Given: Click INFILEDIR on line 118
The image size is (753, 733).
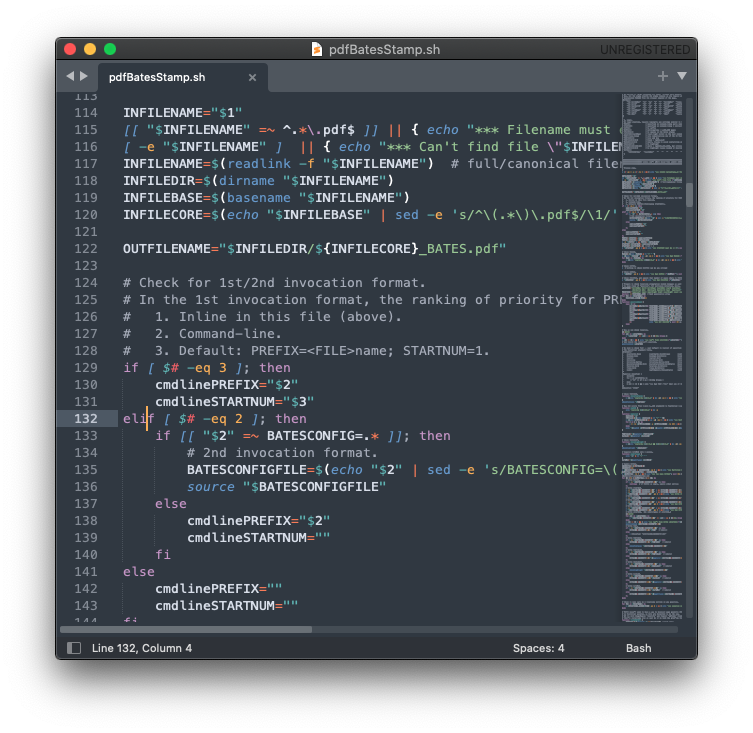Looking at the screenshot, I should point(159,181).
